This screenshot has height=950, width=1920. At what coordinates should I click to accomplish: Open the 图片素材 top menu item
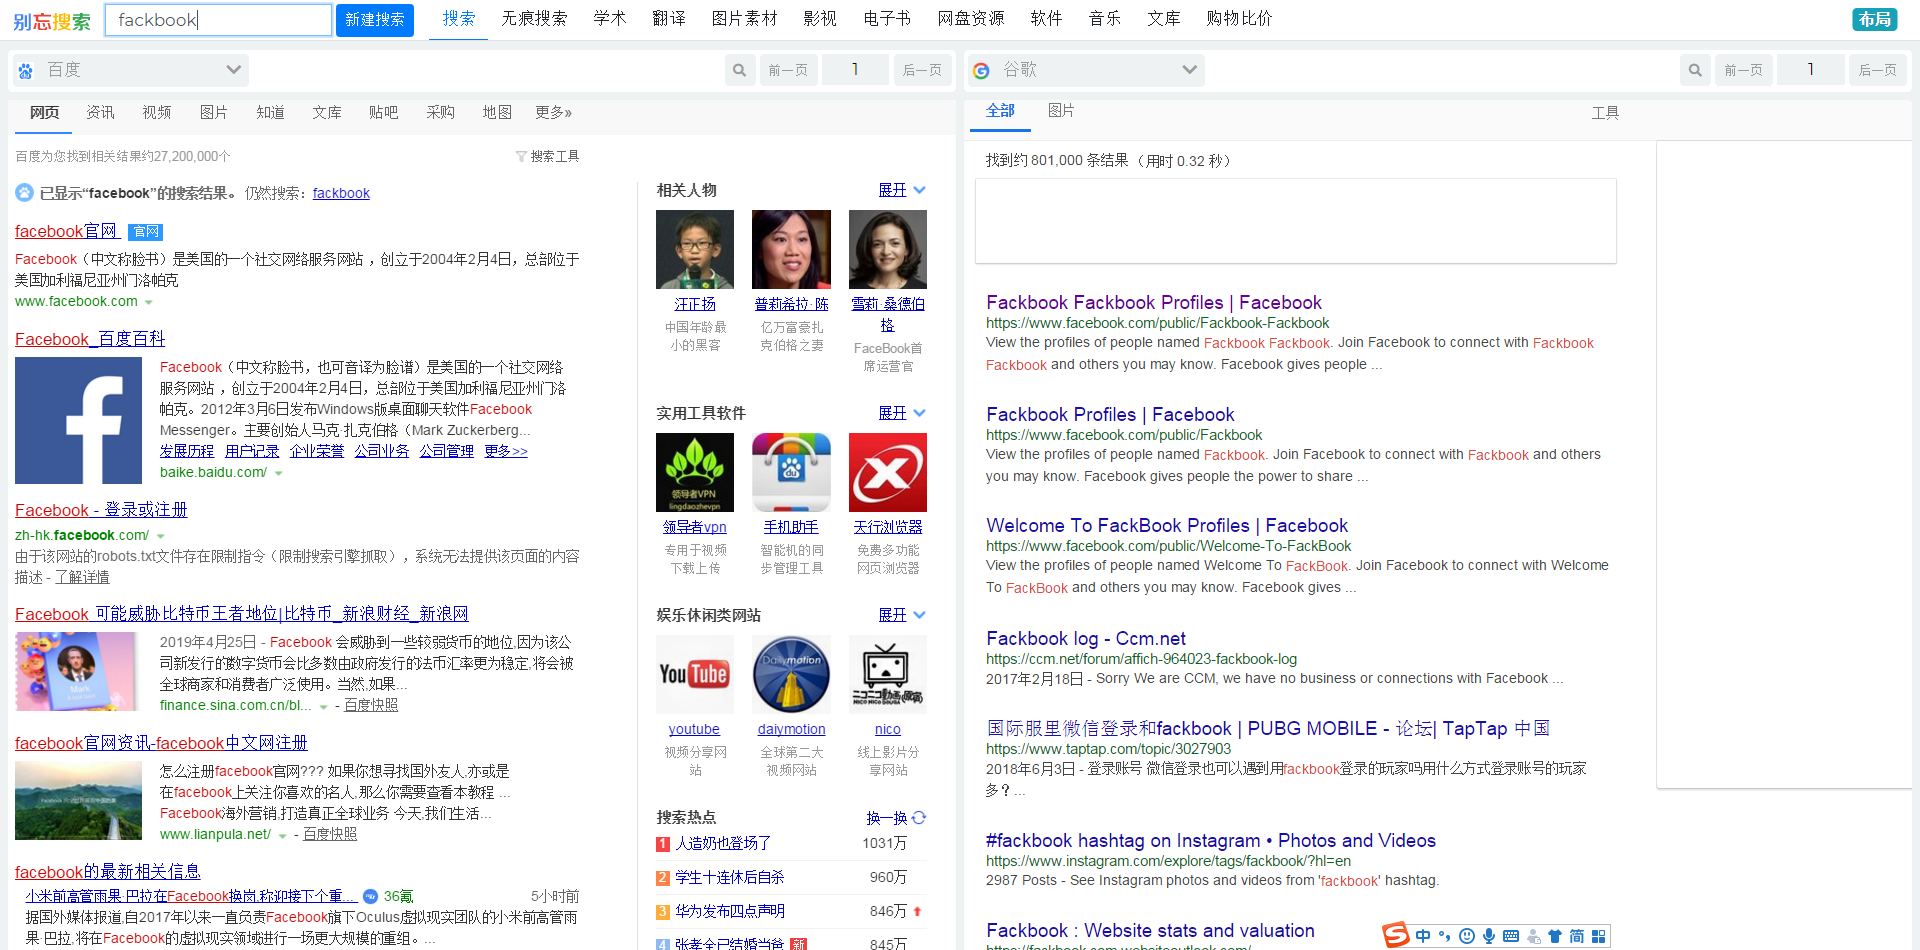pyautogui.click(x=744, y=18)
